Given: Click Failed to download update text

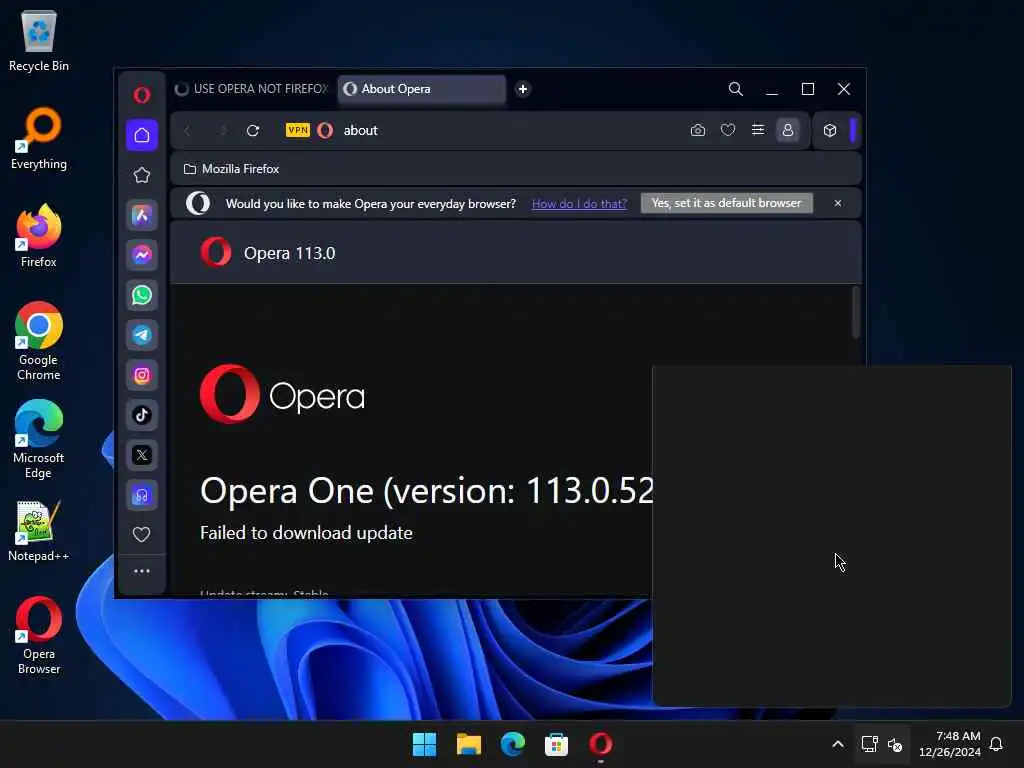Looking at the screenshot, I should click(x=306, y=533).
